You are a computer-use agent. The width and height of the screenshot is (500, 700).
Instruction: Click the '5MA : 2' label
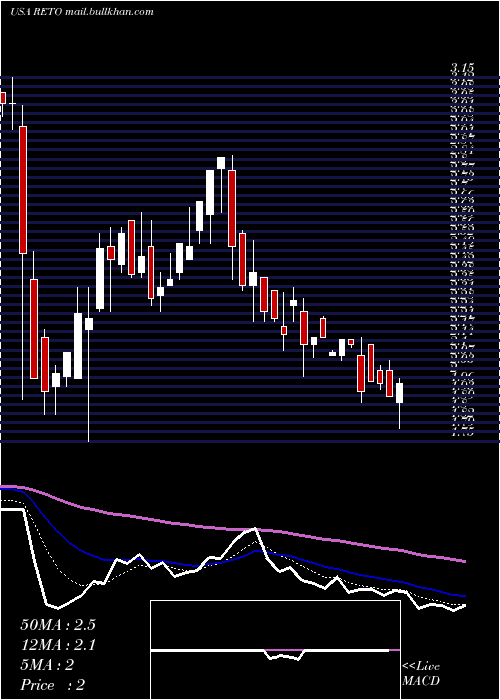pos(47,665)
